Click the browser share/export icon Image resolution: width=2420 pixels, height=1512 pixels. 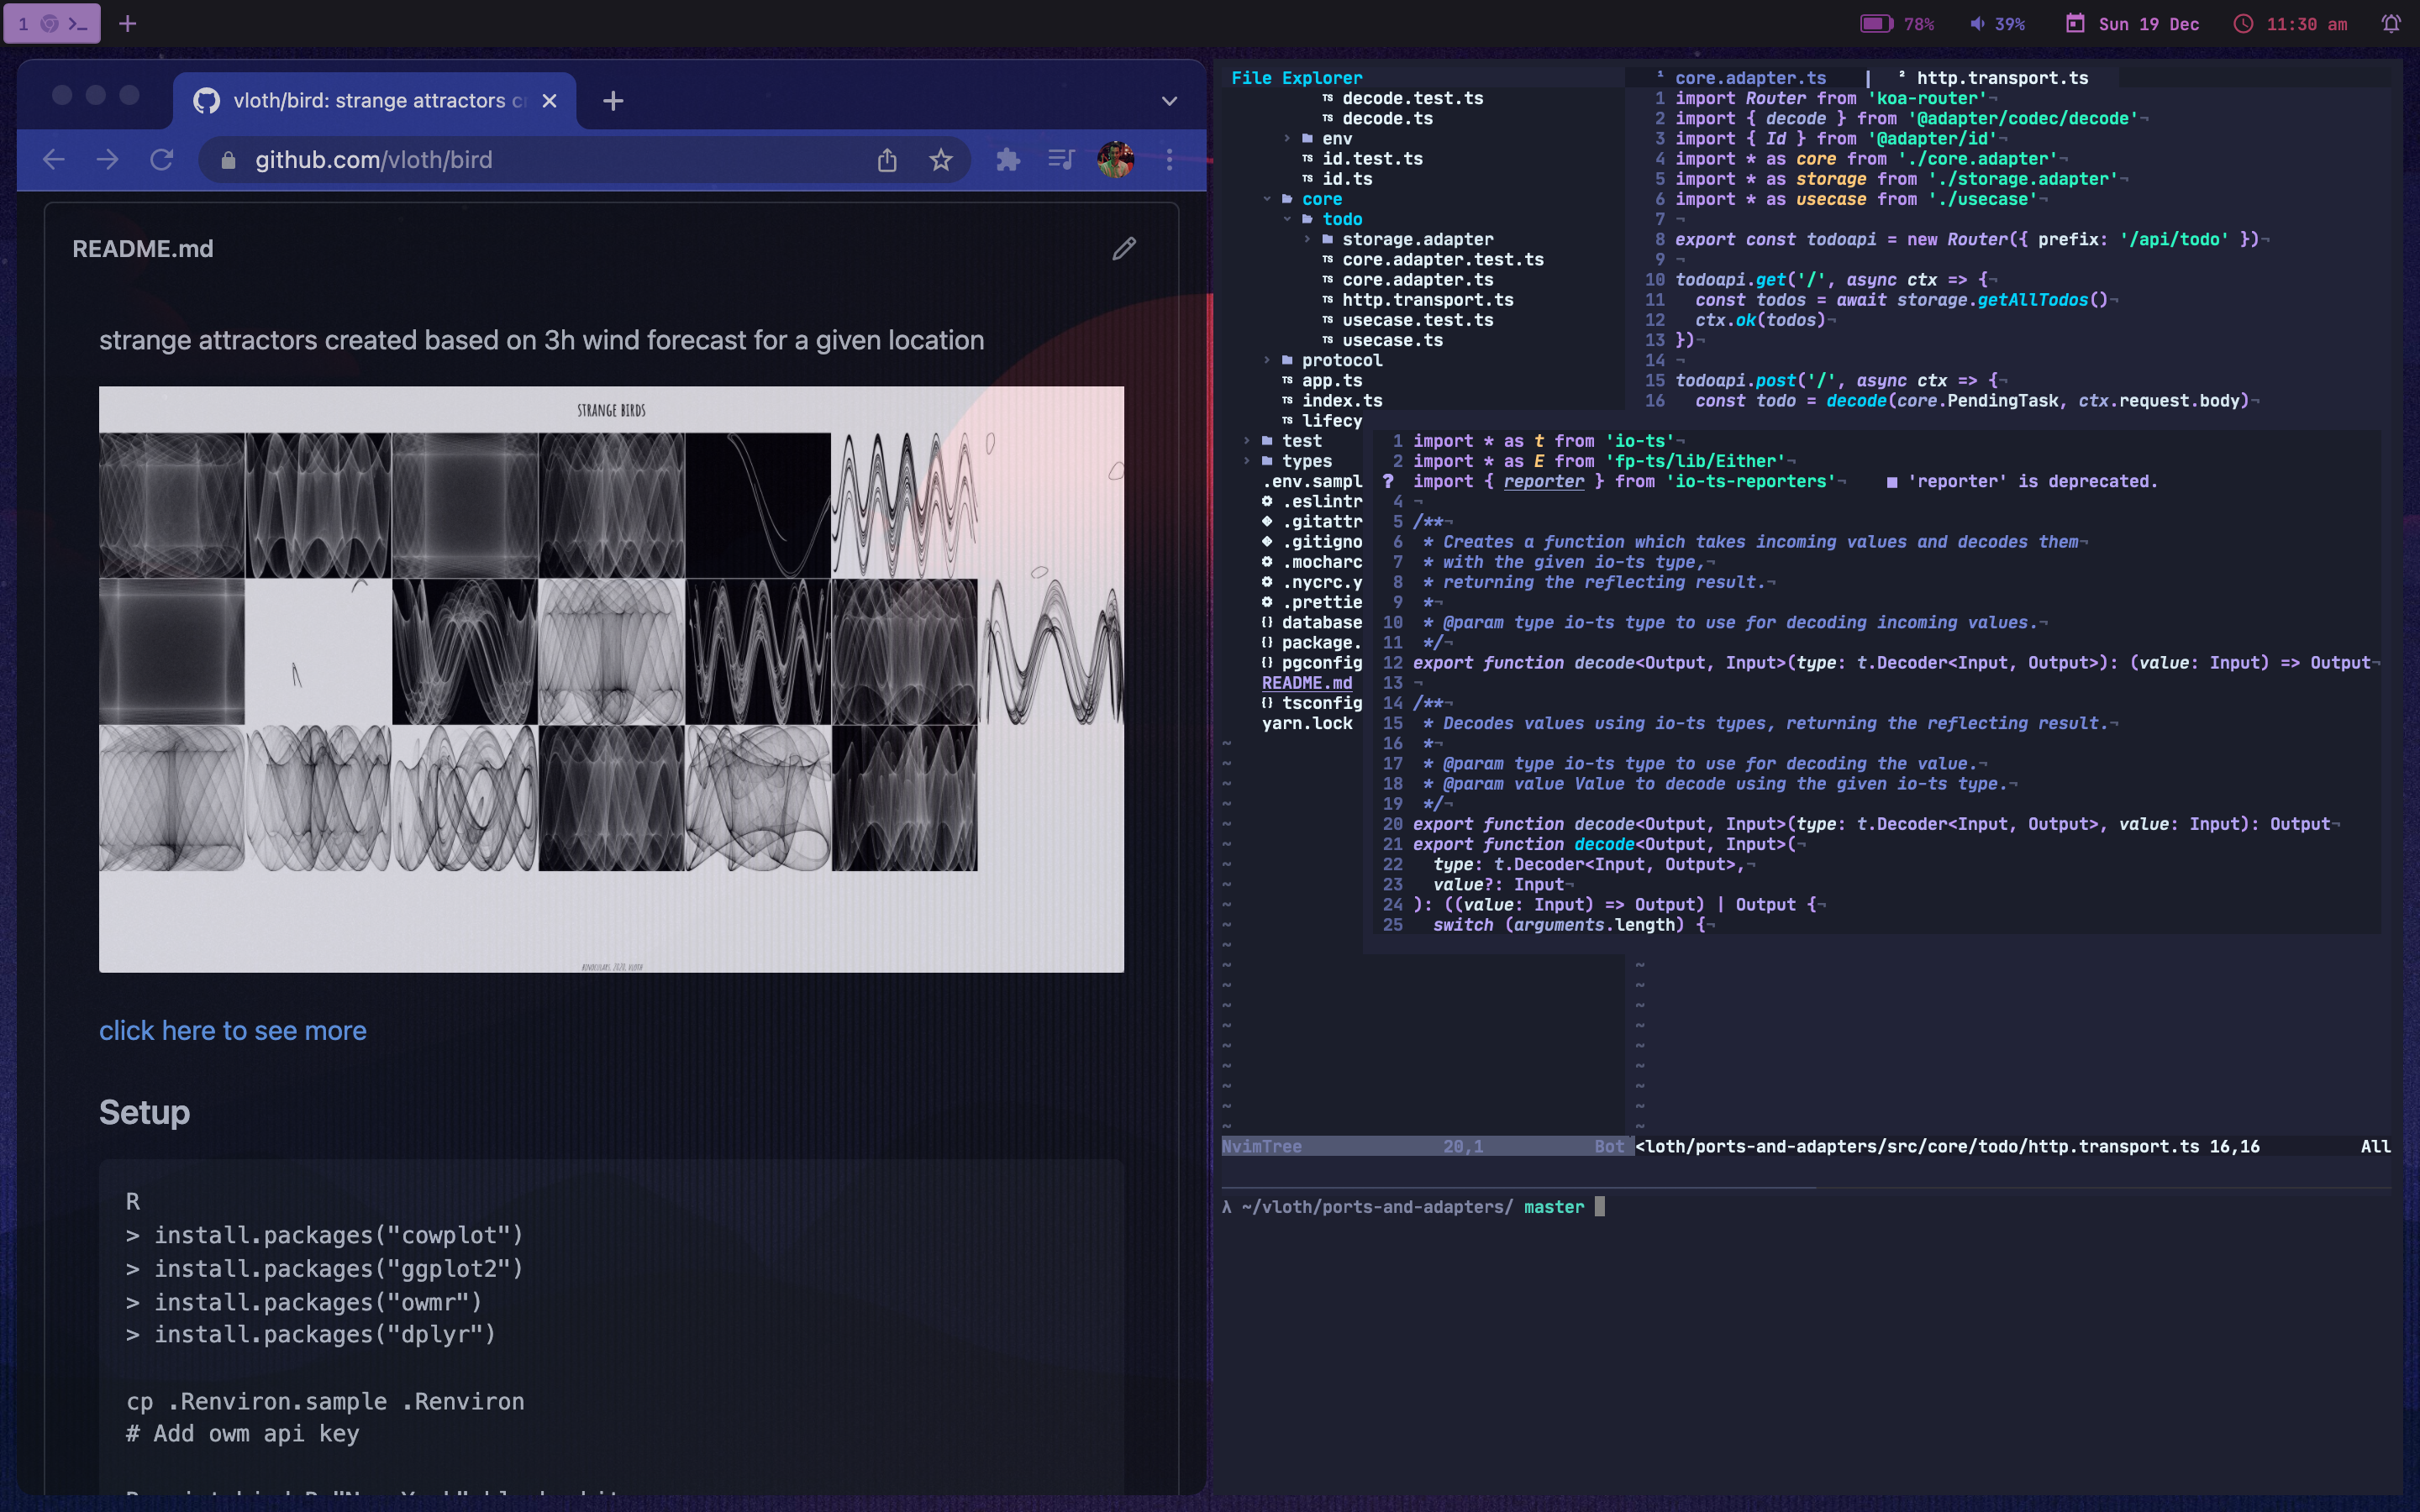886,159
